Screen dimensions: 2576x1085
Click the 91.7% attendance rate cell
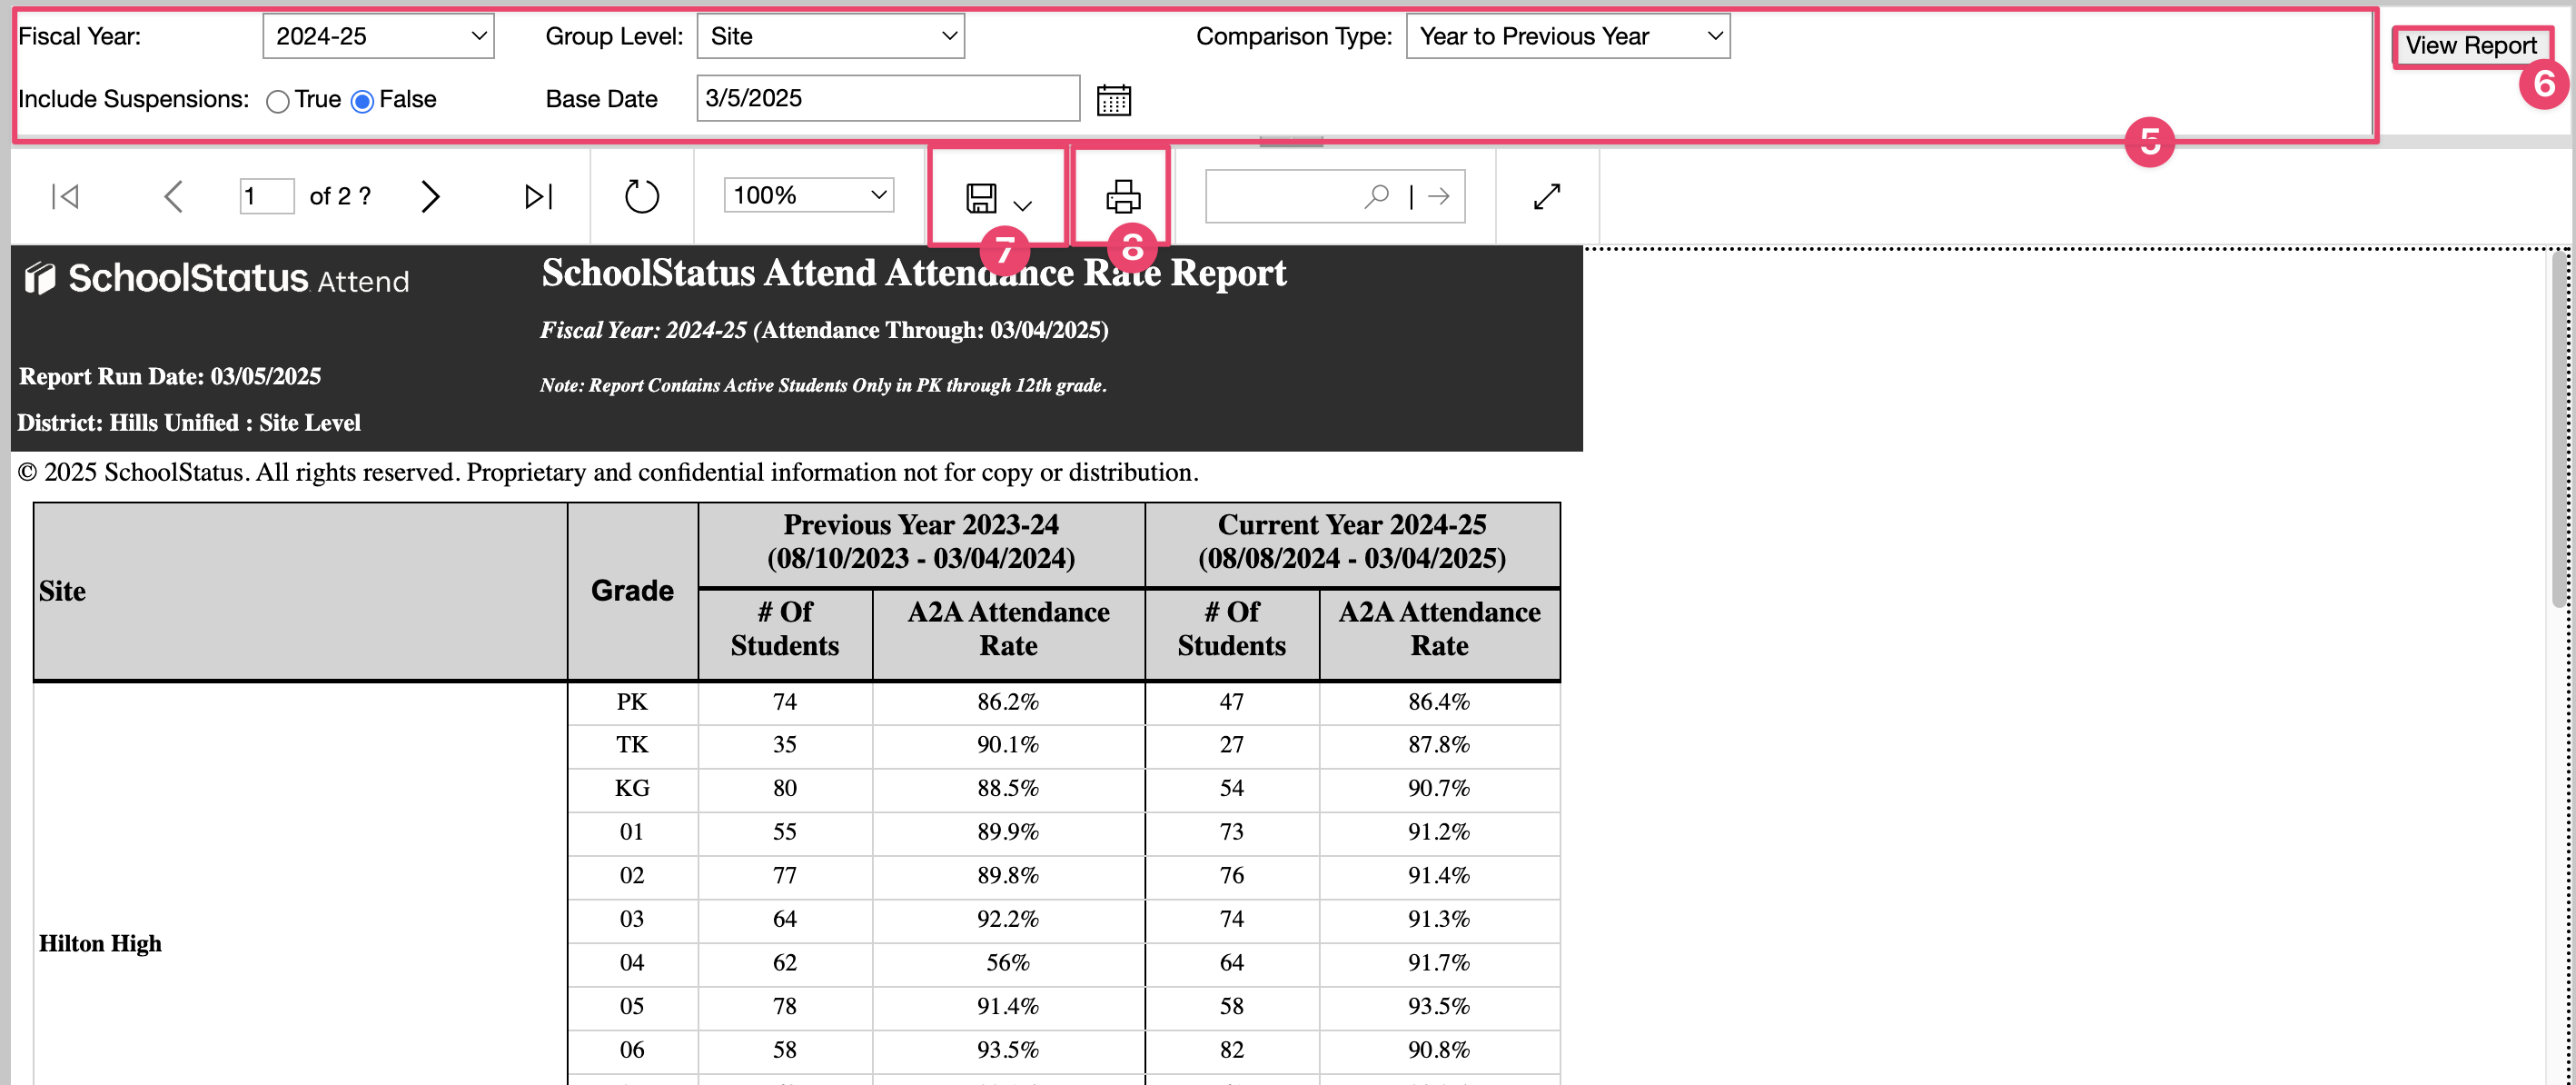pyautogui.click(x=1439, y=963)
